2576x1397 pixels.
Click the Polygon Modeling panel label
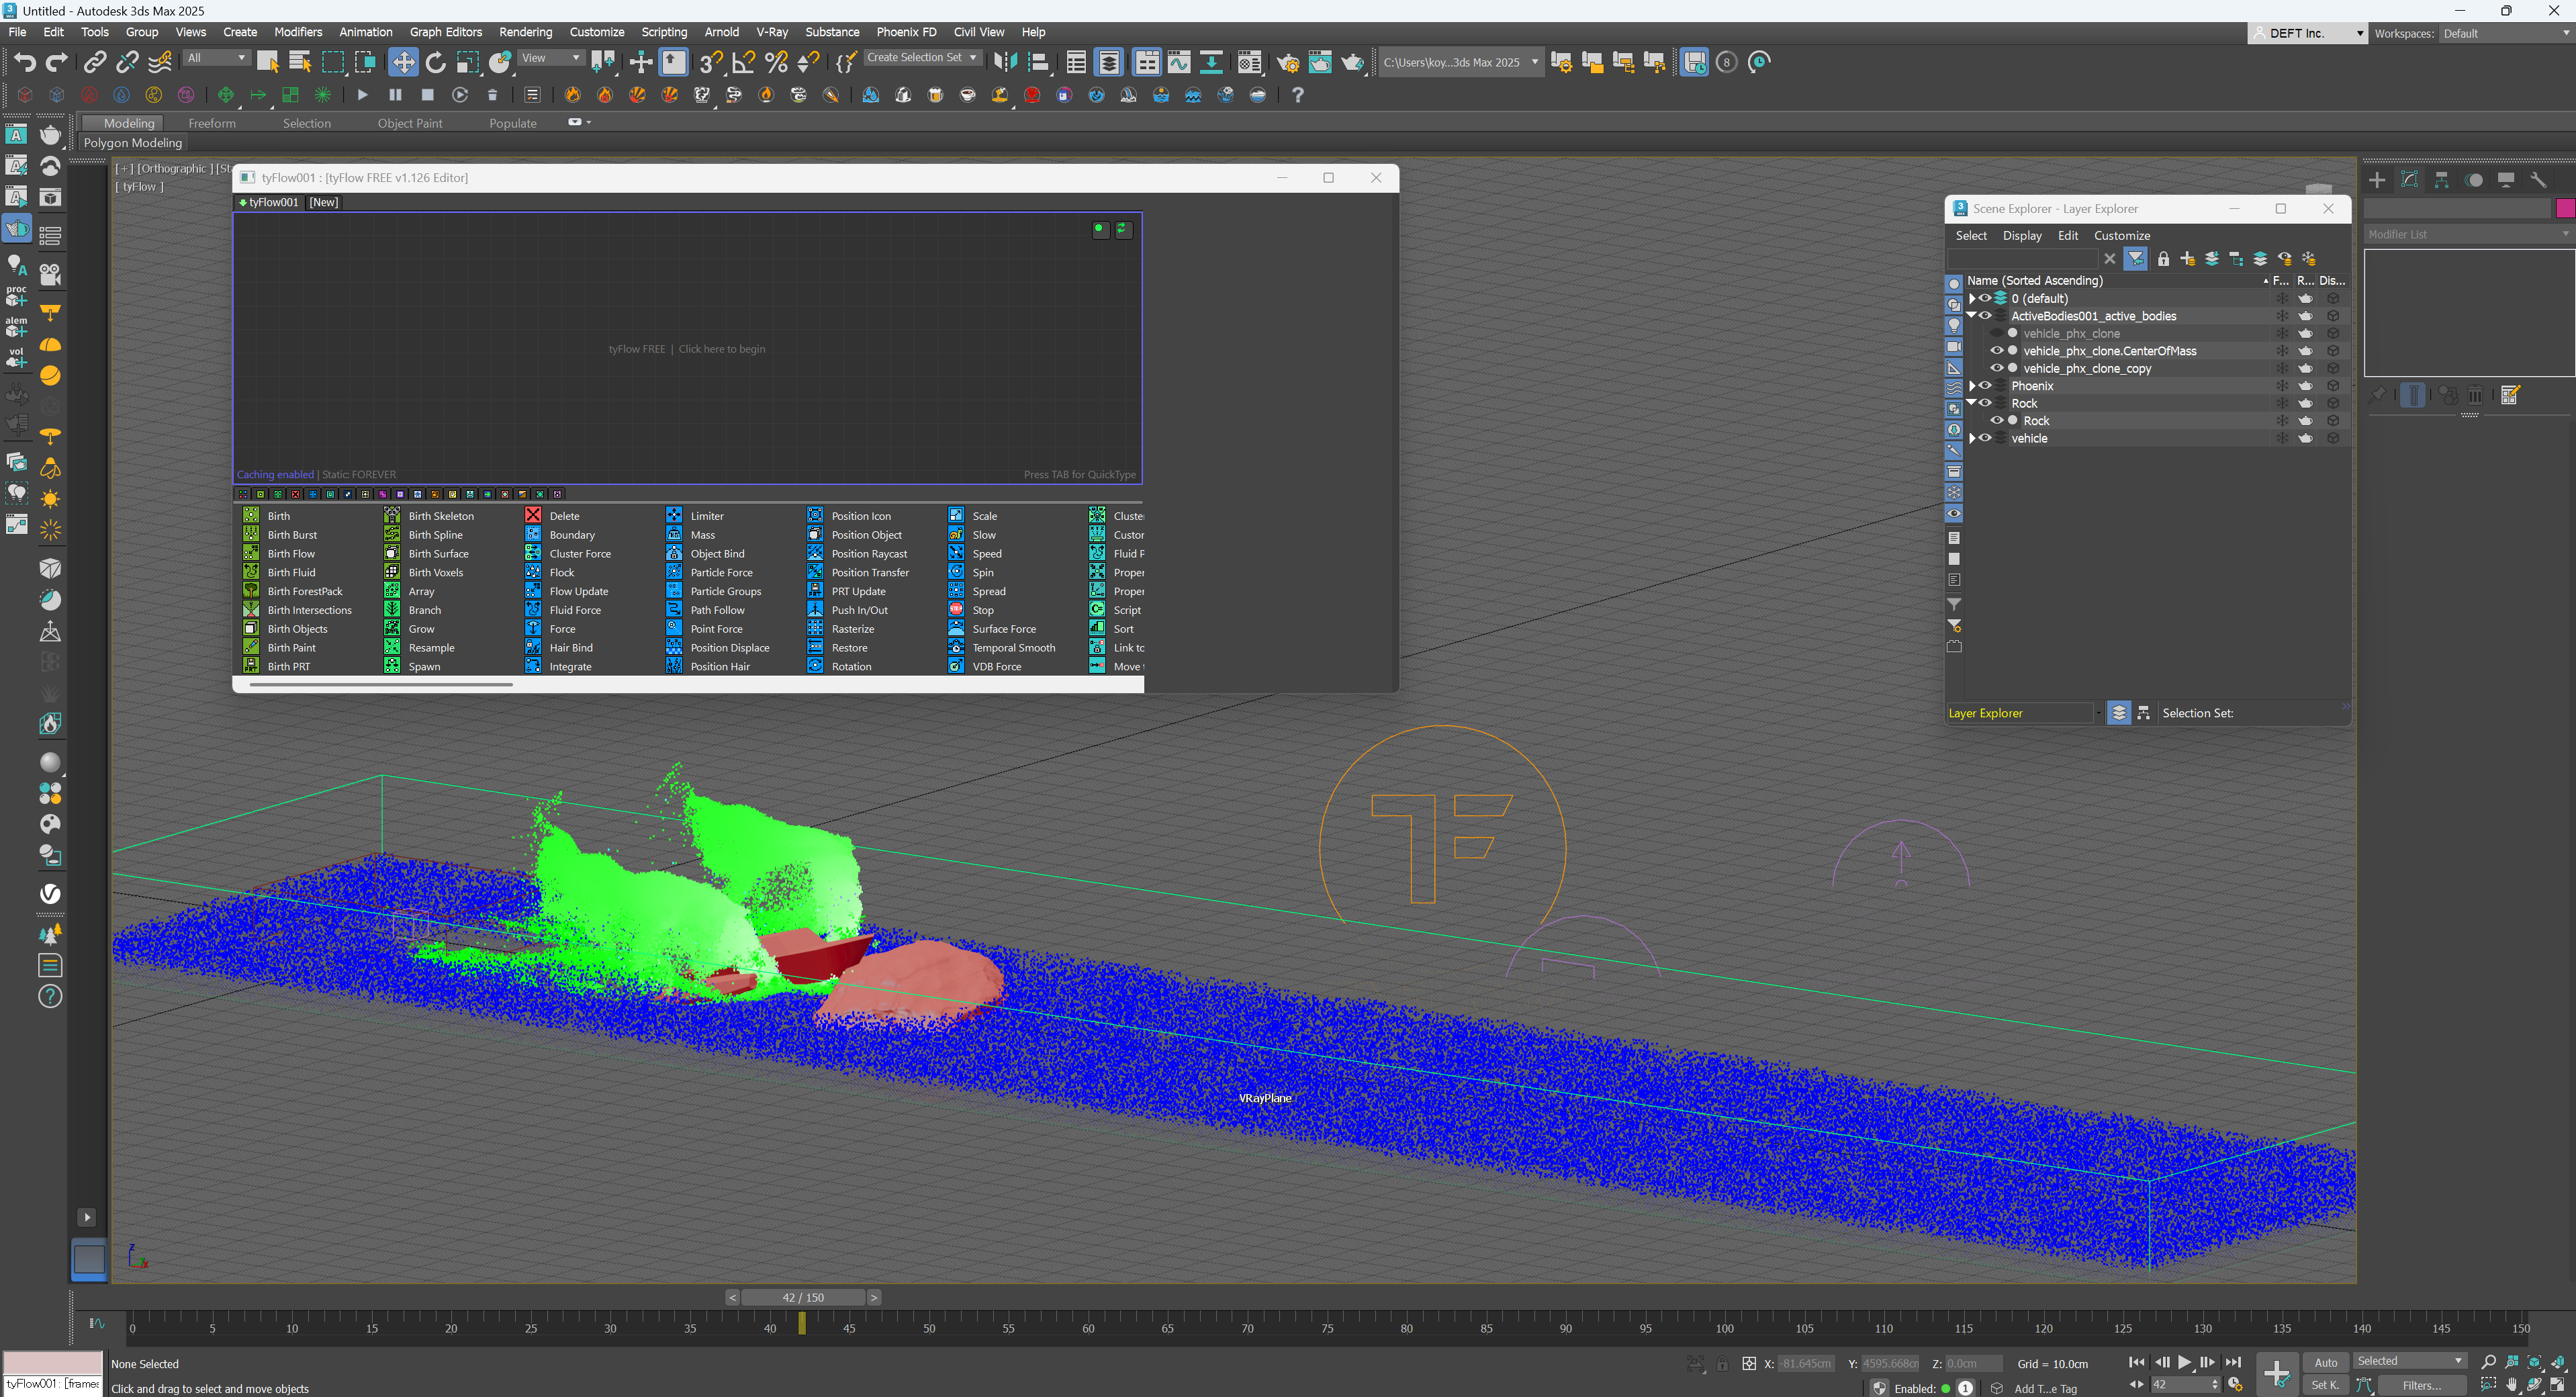pyautogui.click(x=132, y=143)
